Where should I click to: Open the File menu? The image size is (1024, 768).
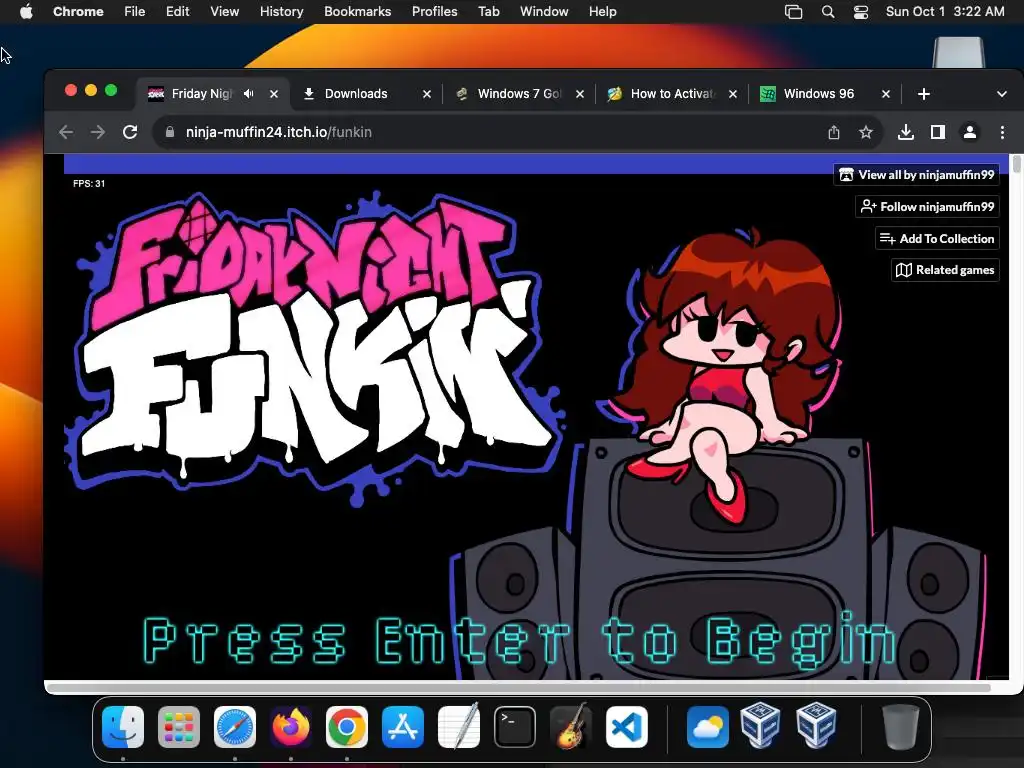click(x=135, y=12)
